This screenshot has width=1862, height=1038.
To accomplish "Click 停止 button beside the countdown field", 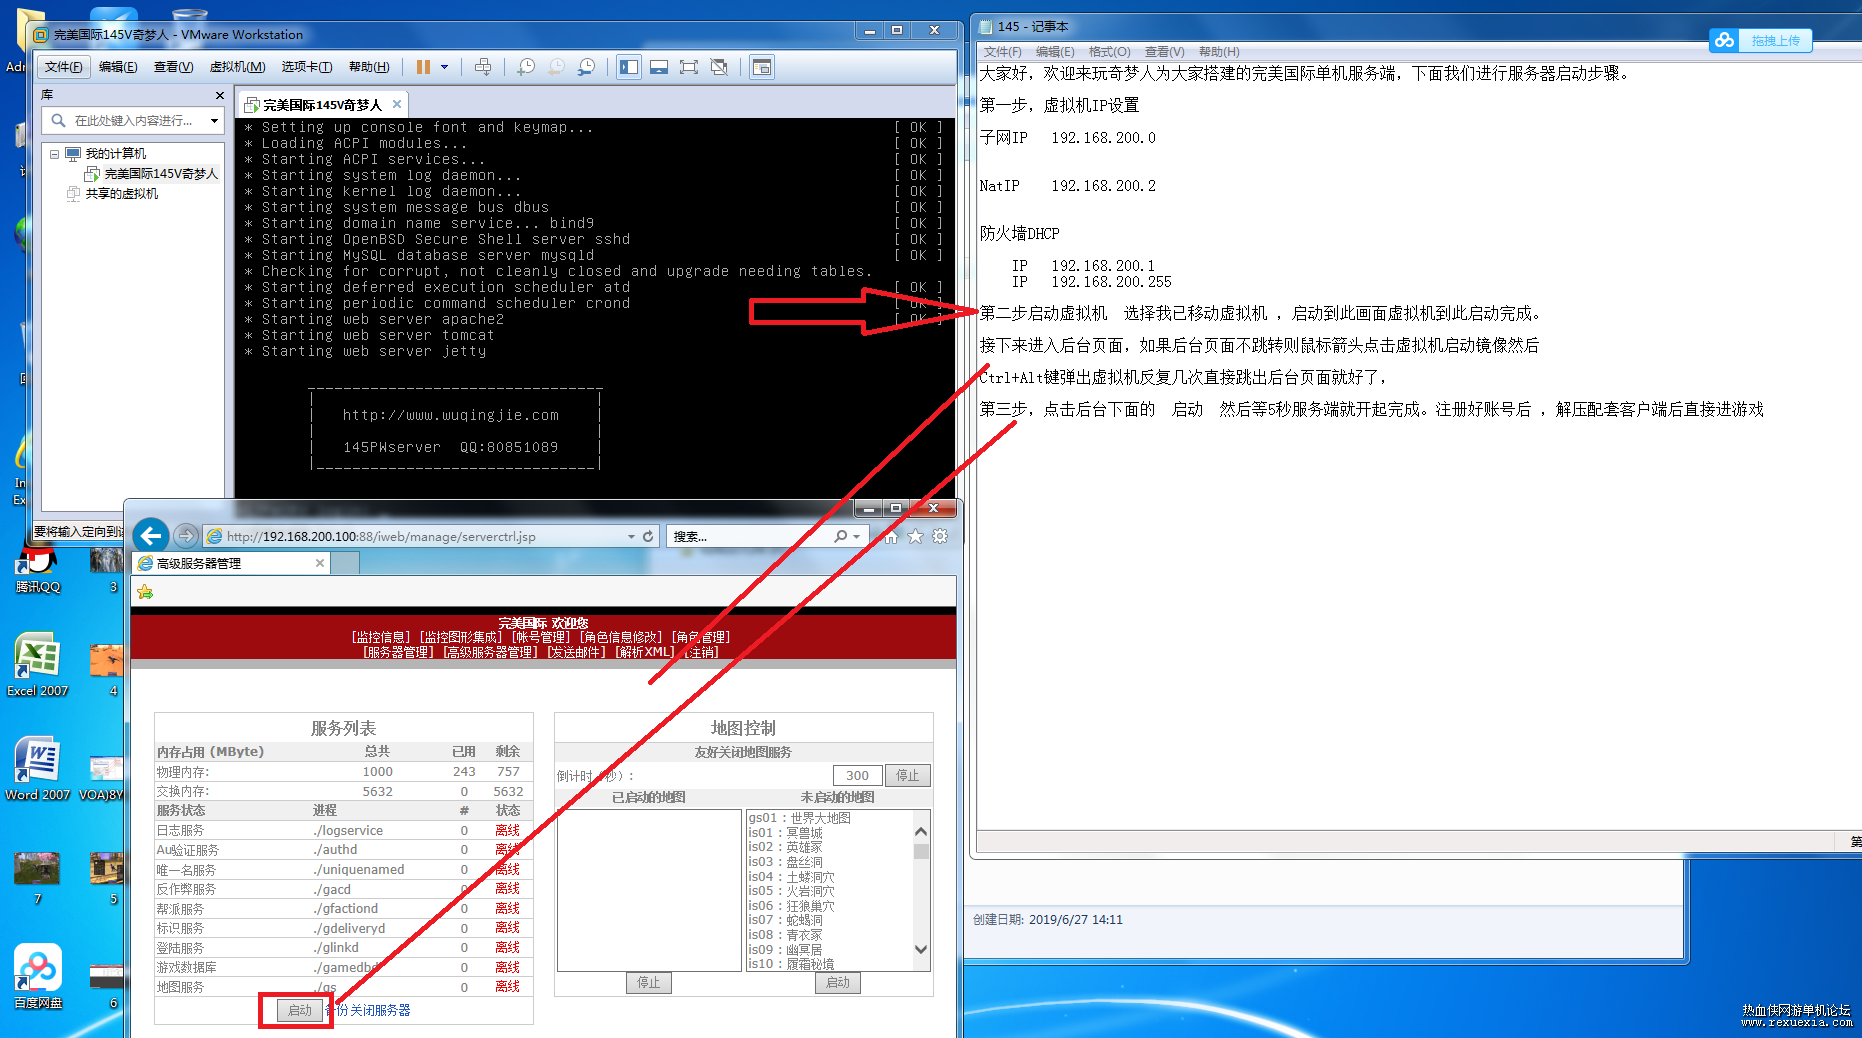I will pos(908,775).
